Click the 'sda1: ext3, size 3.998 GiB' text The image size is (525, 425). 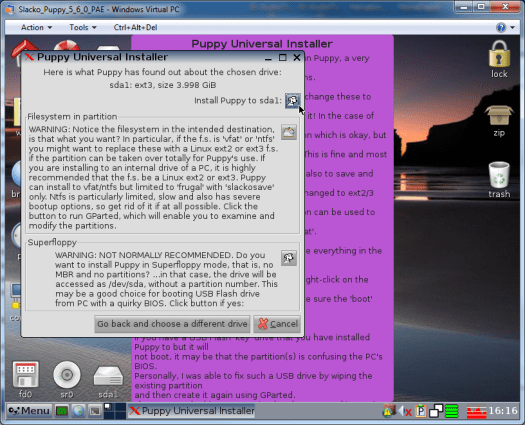click(163, 85)
